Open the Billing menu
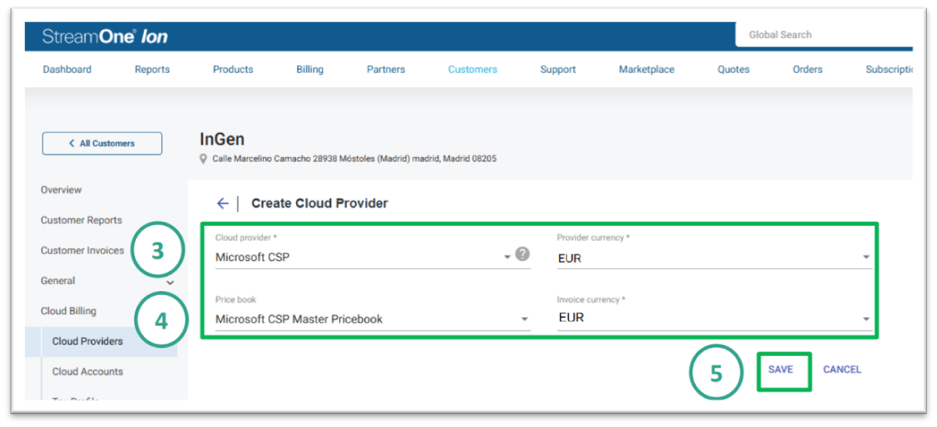Viewport: 937px width, 427px height. coord(310,70)
